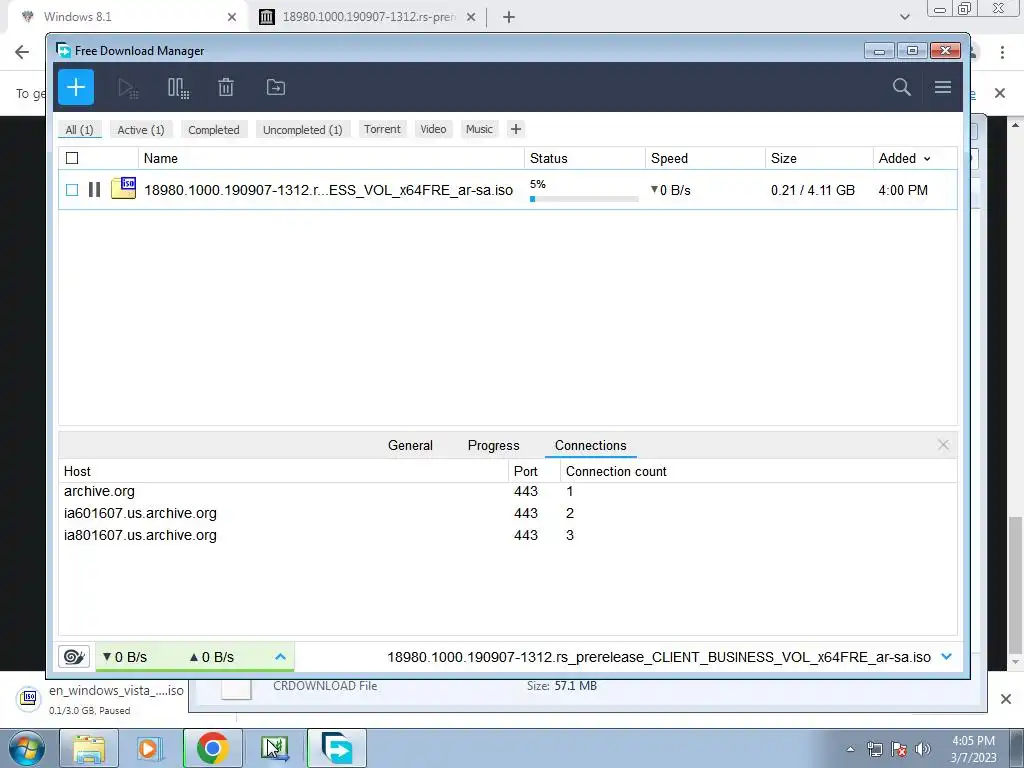Close the Windows 8.1 Chrome tab

point(232,17)
